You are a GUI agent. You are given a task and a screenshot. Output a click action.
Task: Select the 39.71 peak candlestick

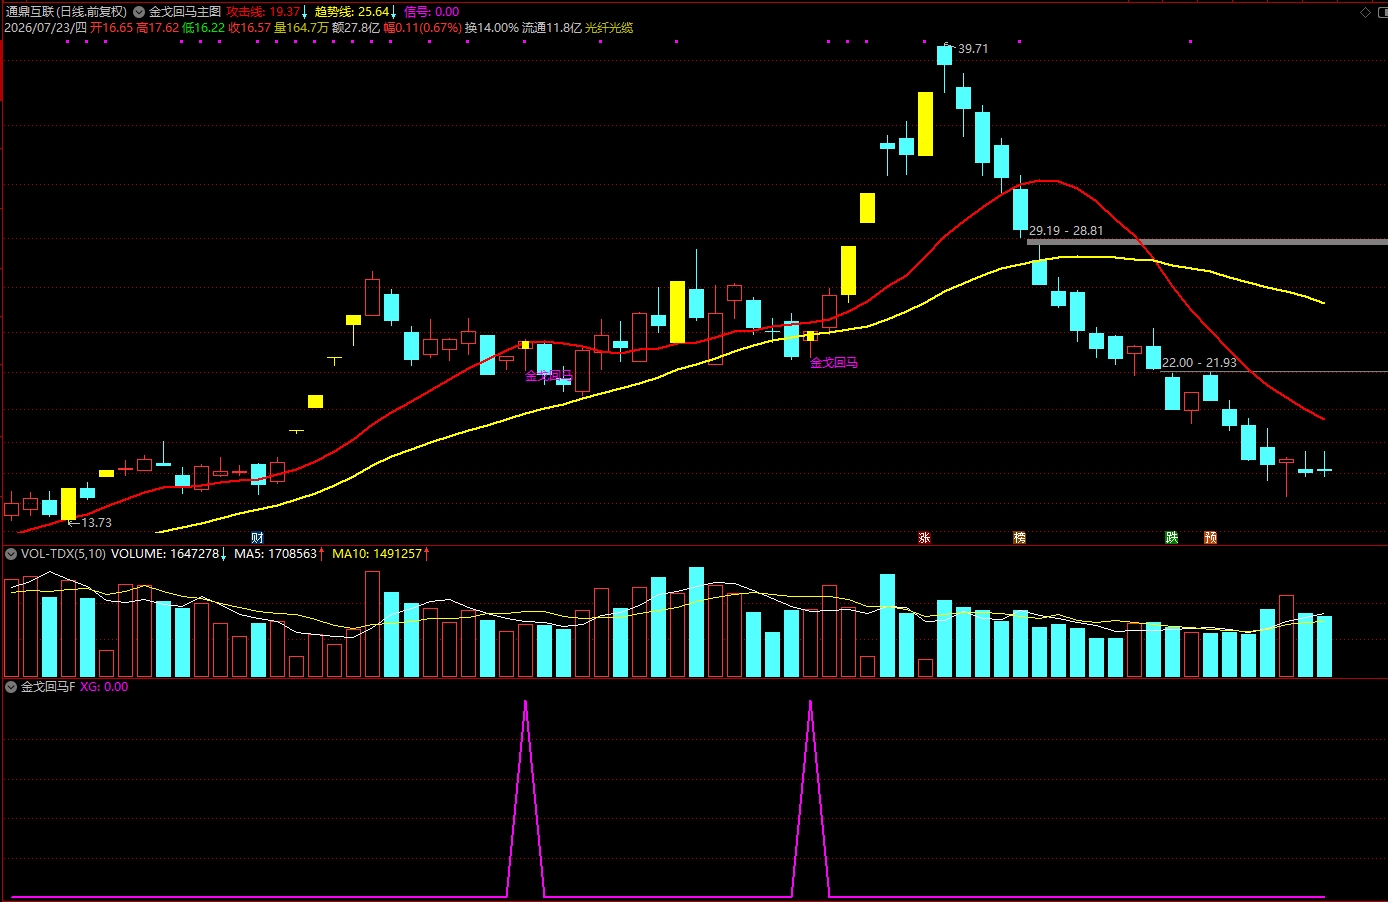coord(944,55)
